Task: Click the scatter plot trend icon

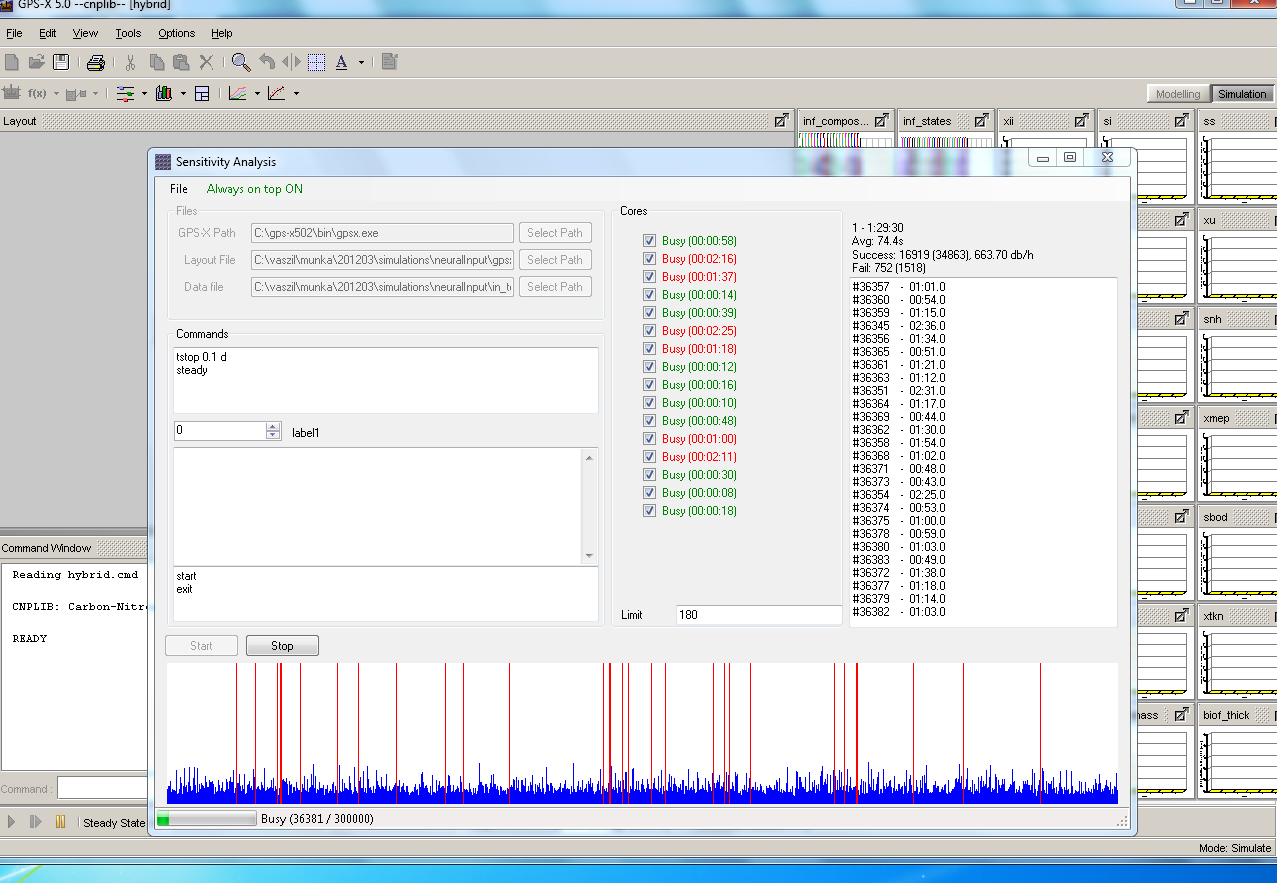Action: pyautogui.click(x=277, y=93)
